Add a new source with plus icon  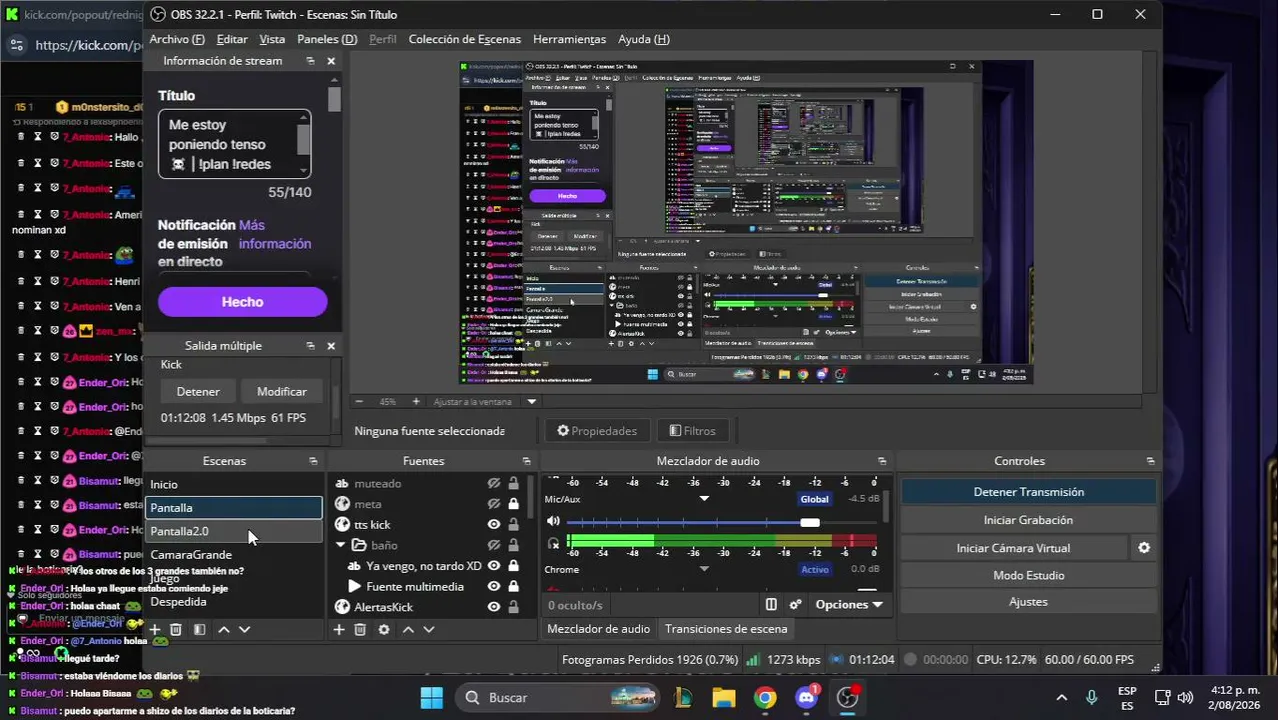tap(339, 629)
